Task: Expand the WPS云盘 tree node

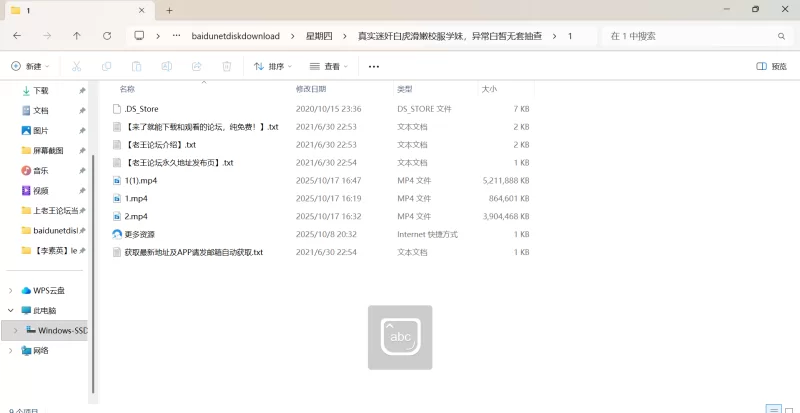Action: 11,290
